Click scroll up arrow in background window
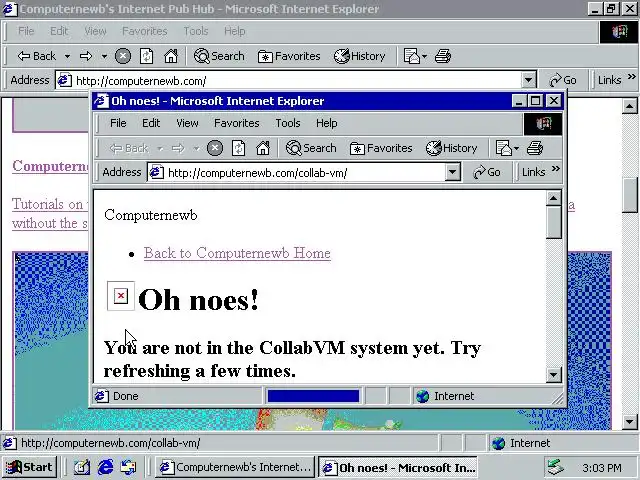 click(x=630, y=106)
